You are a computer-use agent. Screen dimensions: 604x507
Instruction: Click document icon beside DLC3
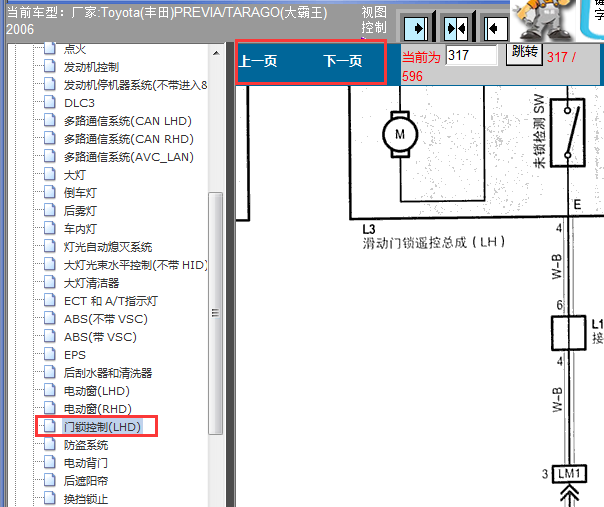pos(50,102)
